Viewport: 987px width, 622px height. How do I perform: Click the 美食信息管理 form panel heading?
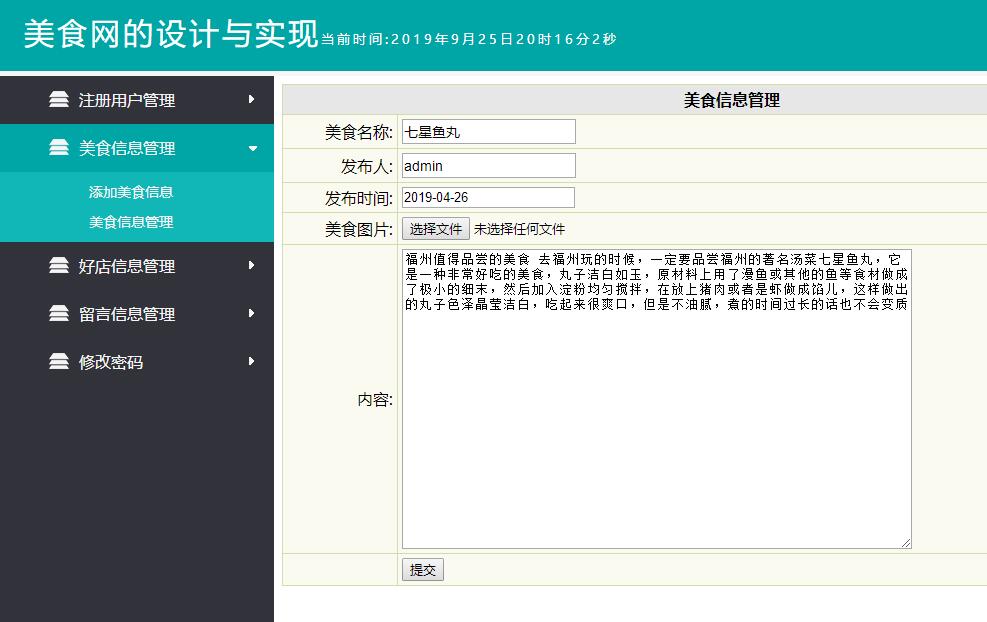click(x=731, y=100)
